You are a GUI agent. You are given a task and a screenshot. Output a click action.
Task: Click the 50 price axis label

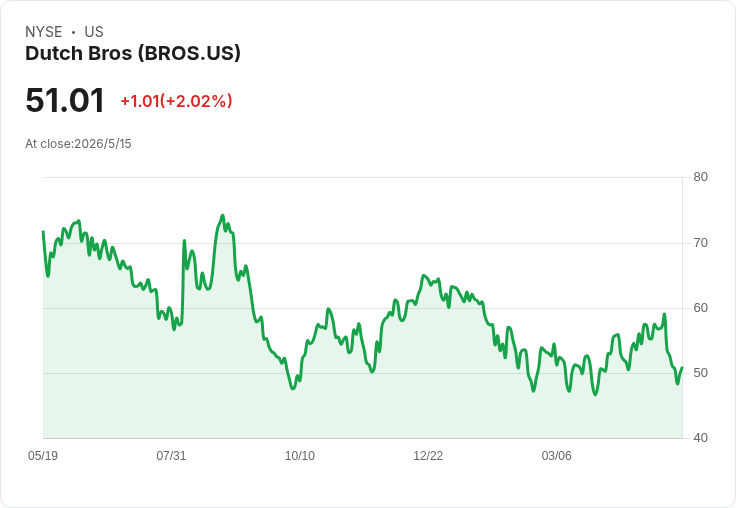700,373
